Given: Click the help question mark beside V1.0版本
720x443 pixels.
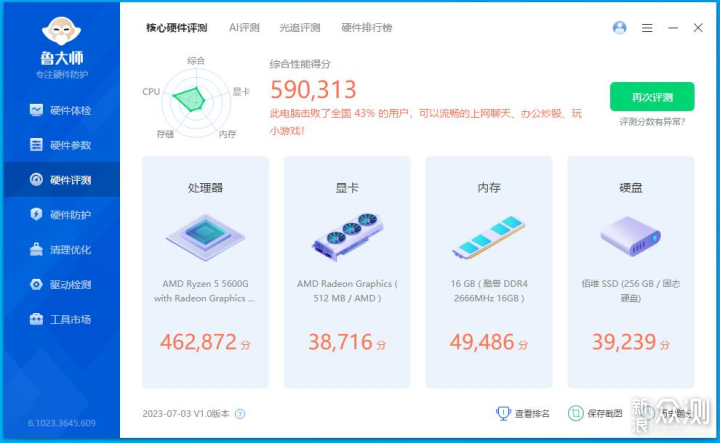Looking at the screenshot, I should click(x=240, y=414).
